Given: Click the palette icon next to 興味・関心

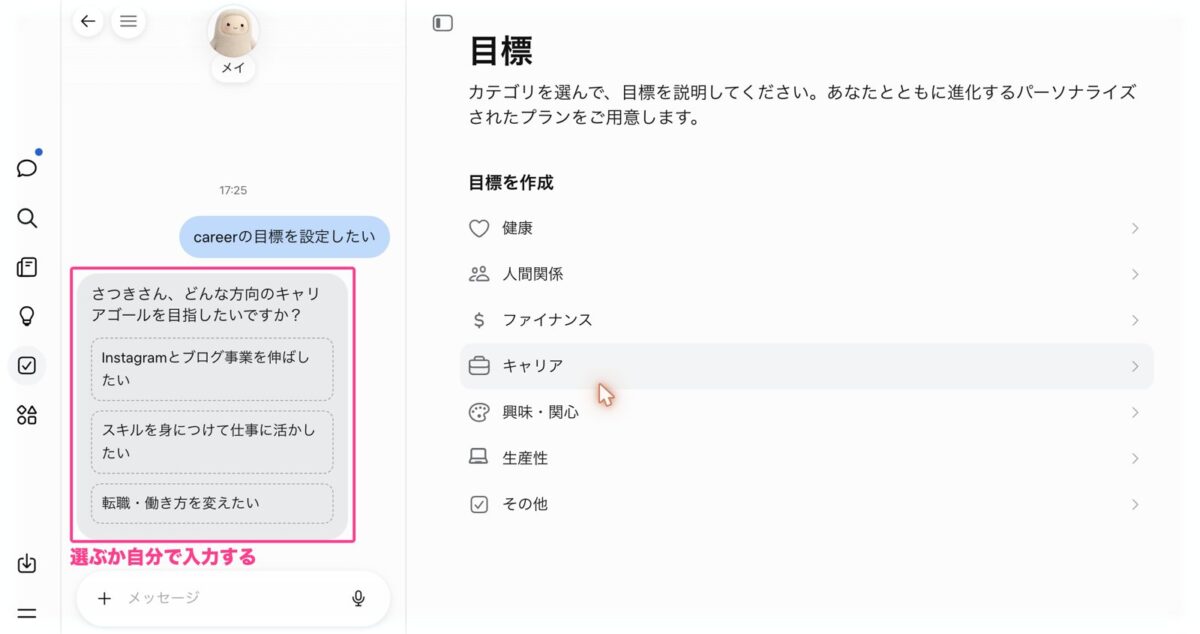Looking at the screenshot, I should pyautogui.click(x=479, y=412).
